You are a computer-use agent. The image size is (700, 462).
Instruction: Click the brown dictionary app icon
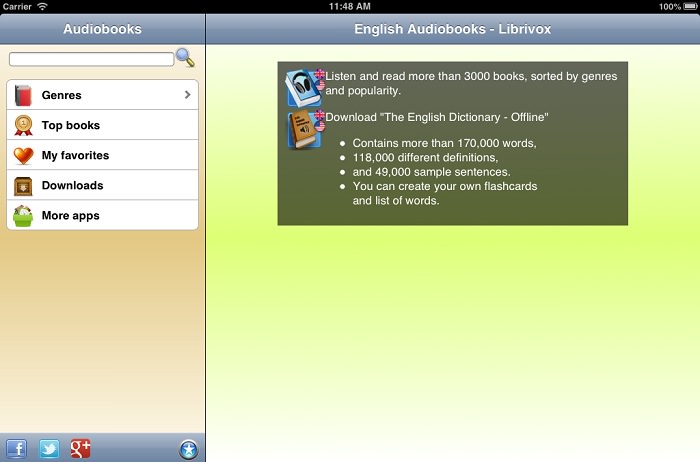tap(305, 129)
